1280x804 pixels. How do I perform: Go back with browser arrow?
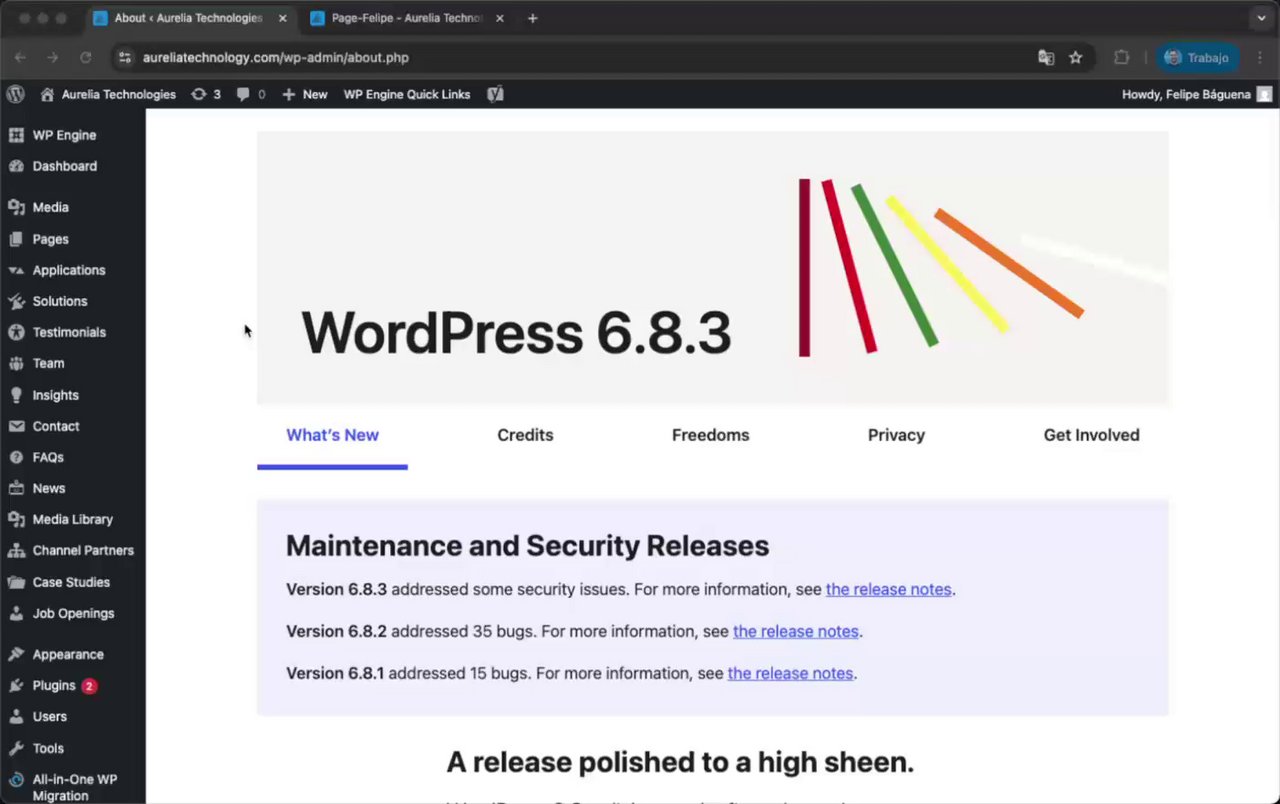[20, 58]
